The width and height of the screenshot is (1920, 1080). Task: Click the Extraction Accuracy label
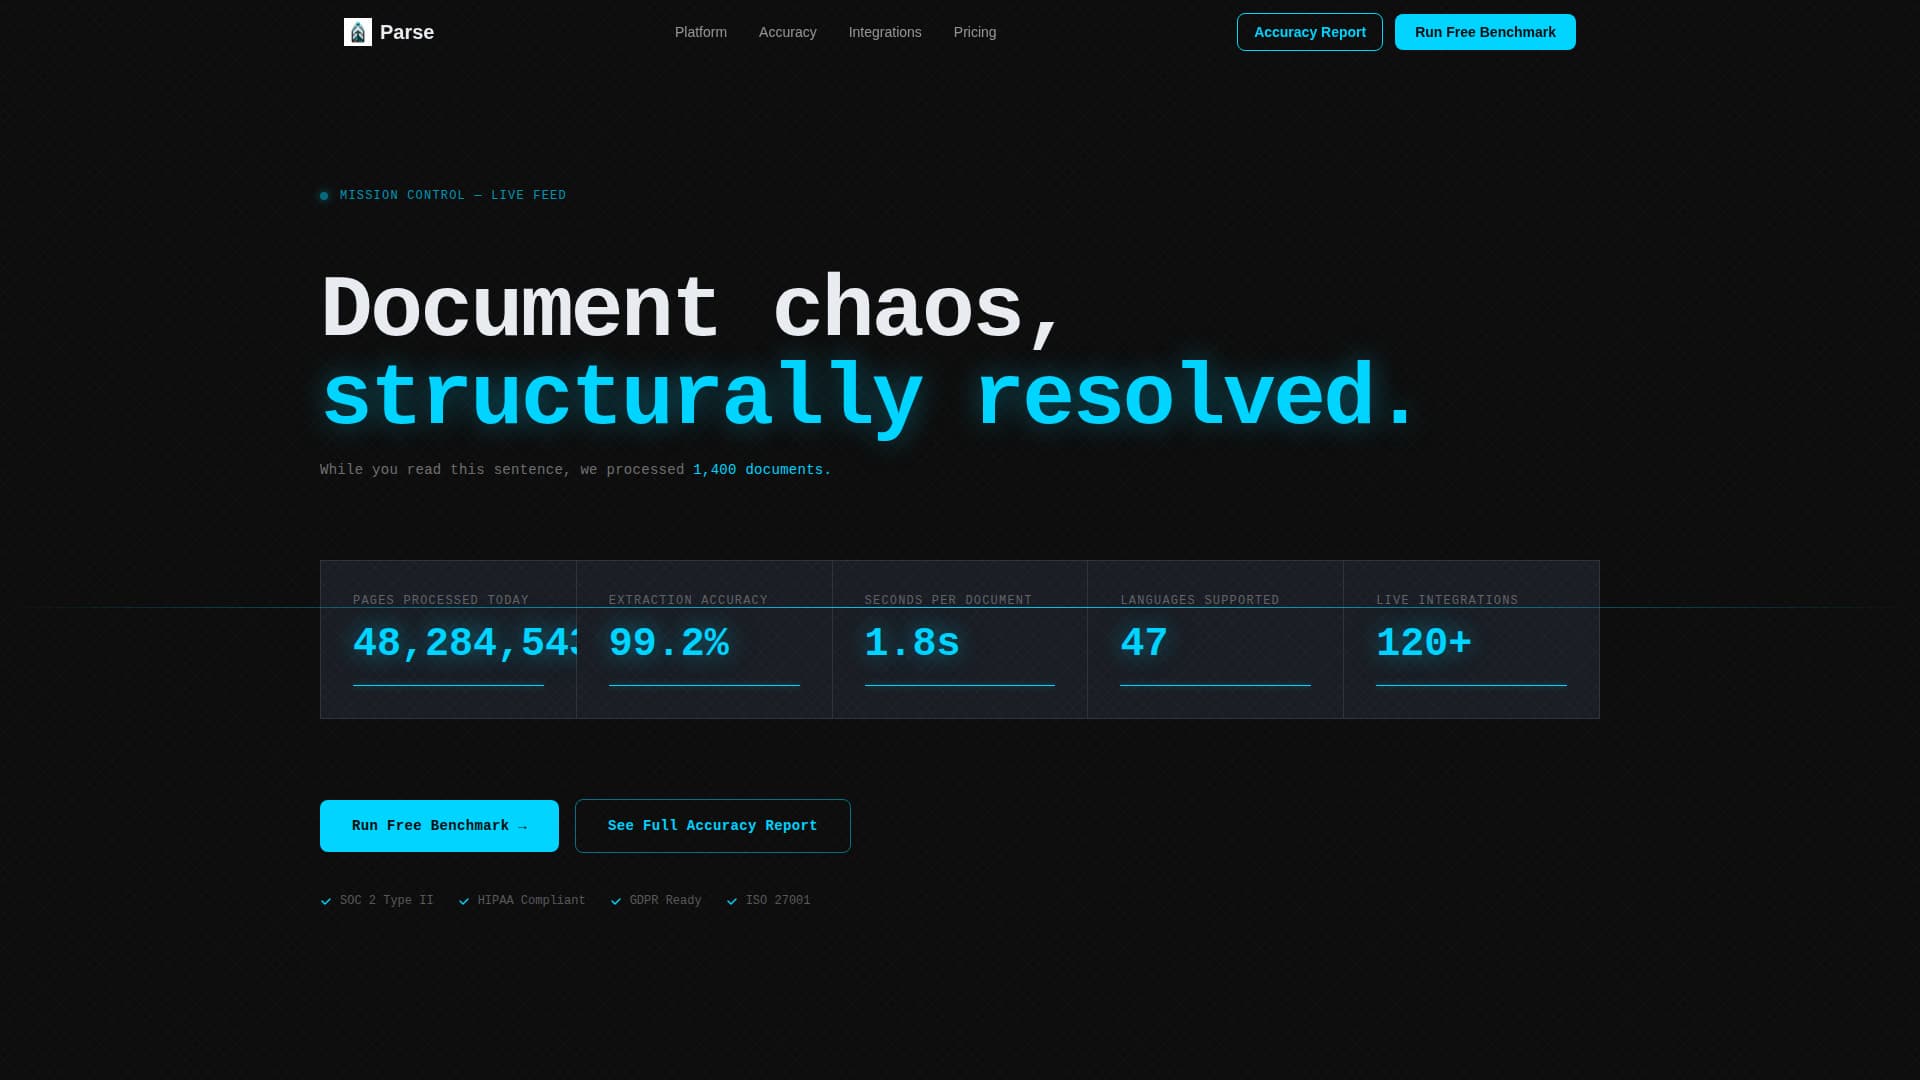click(688, 600)
